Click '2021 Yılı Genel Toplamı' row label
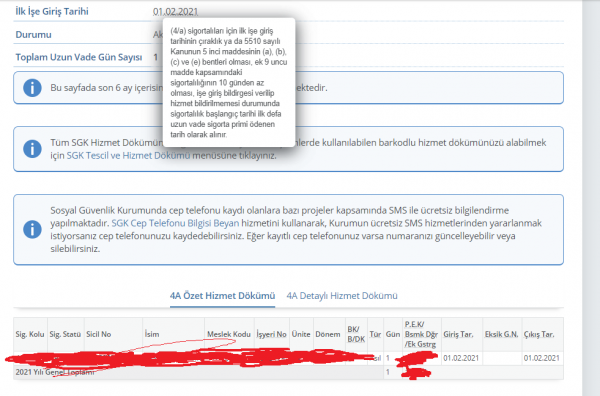The image size is (600, 396). pyautogui.click(x=55, y=372)
